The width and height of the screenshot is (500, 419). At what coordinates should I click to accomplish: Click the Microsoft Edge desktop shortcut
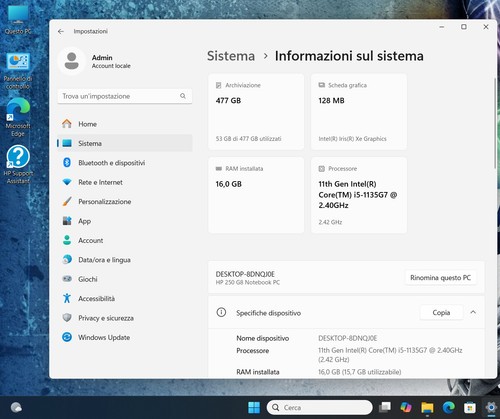[18, 117]
